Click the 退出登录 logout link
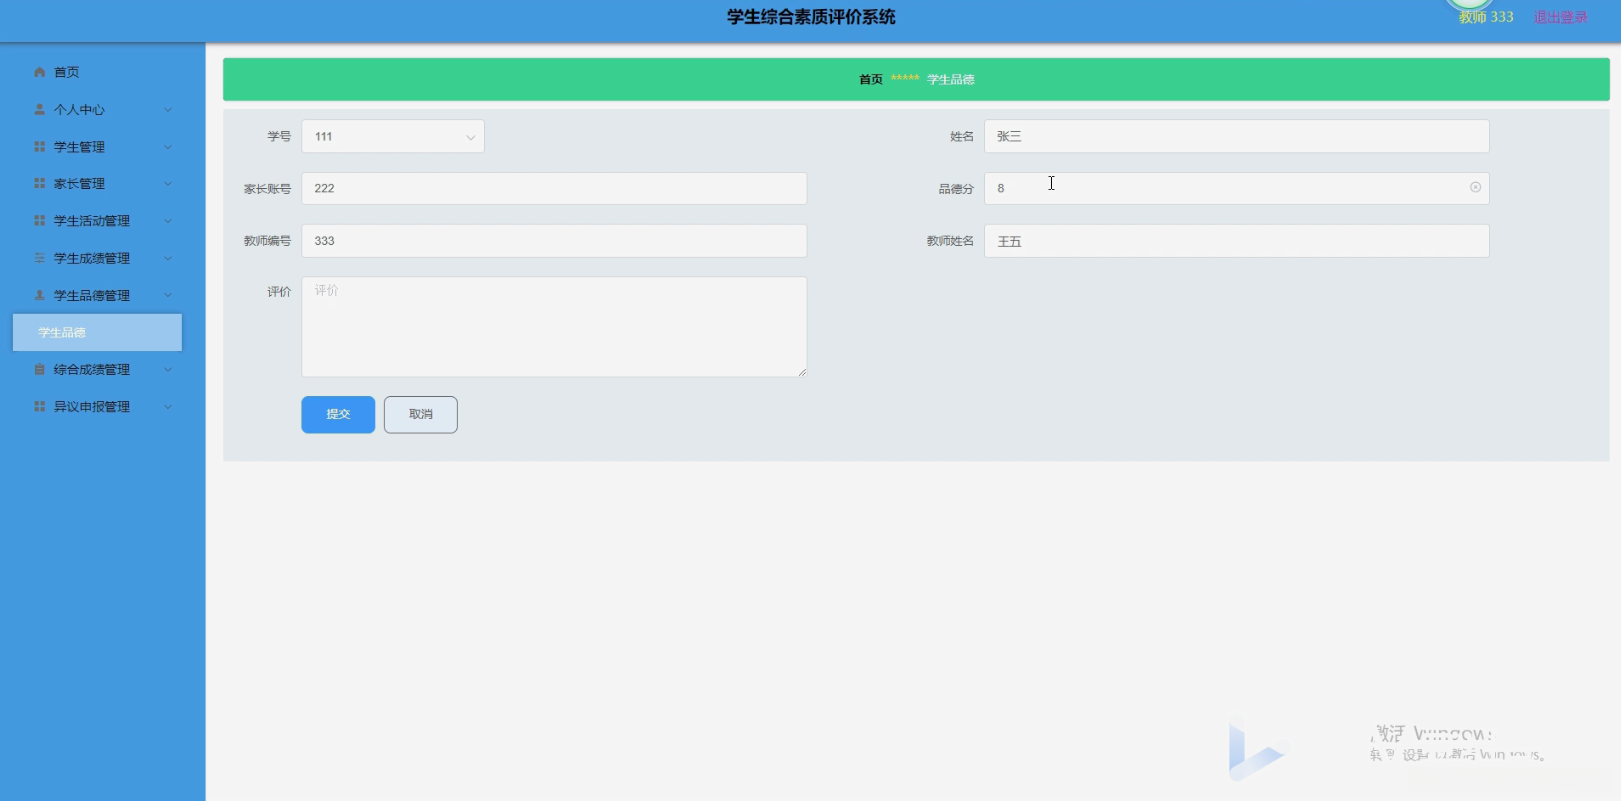 1561,17
